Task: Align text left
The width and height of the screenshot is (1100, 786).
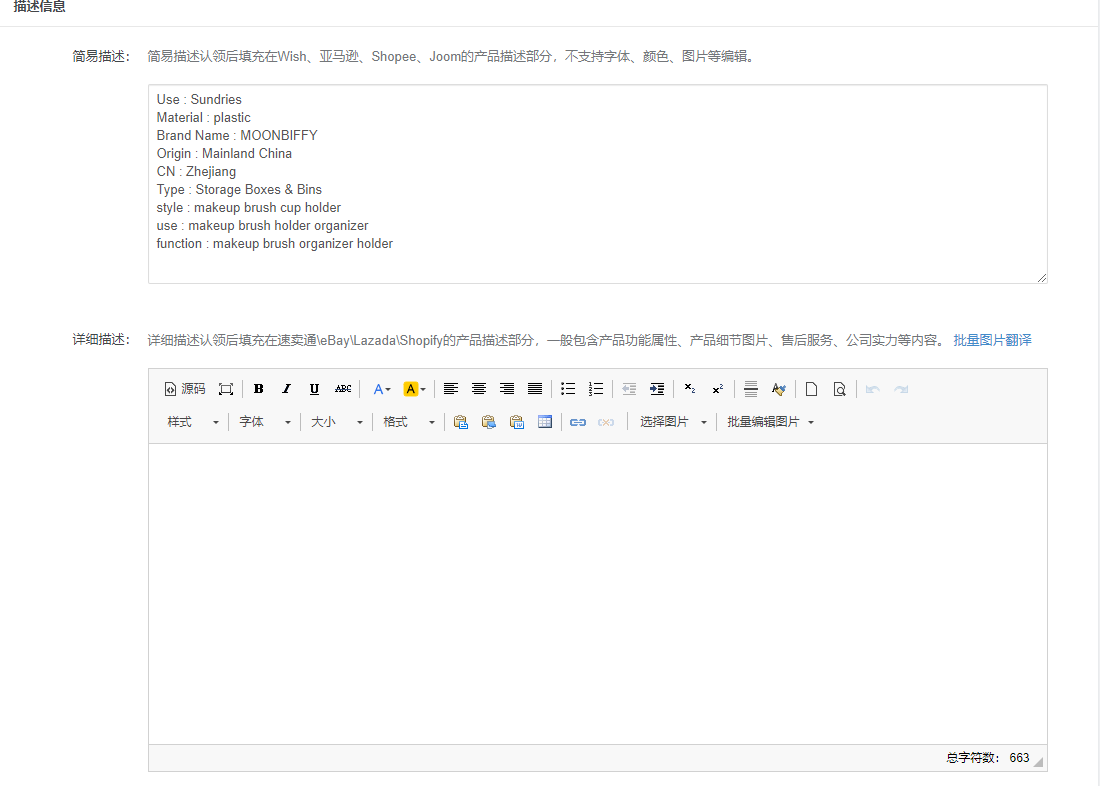Action: [451, 389]
